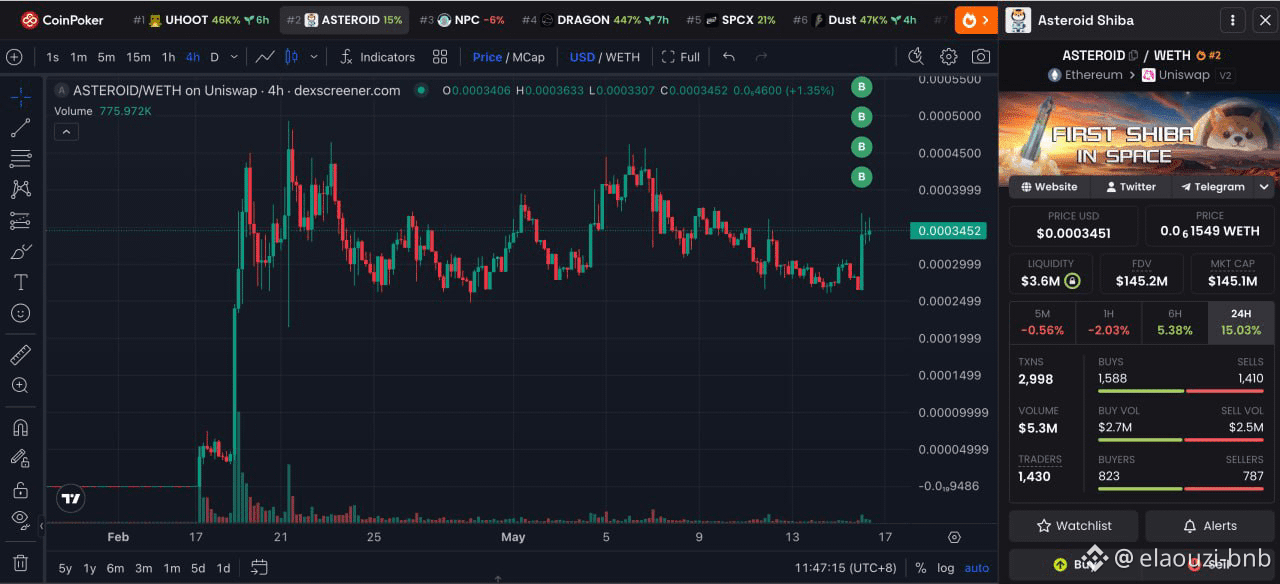1280x584 pixels.
Task: Select the trend line drawing tool
Action: [x=20, y=127]
